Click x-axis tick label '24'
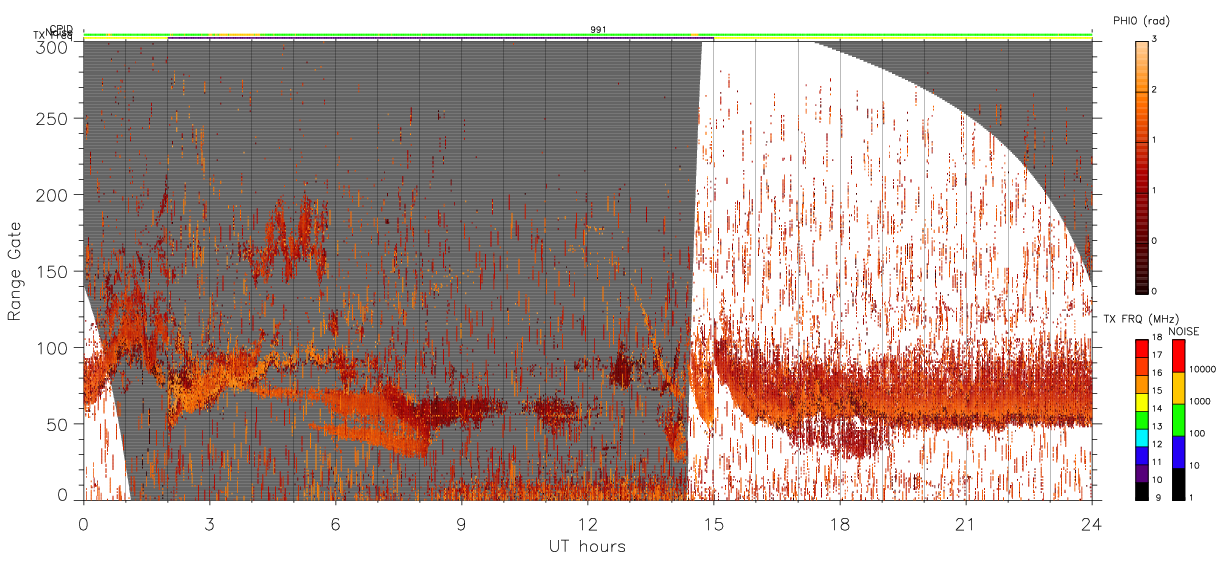The image size is (1228, 567). (x=1091, y=524)
